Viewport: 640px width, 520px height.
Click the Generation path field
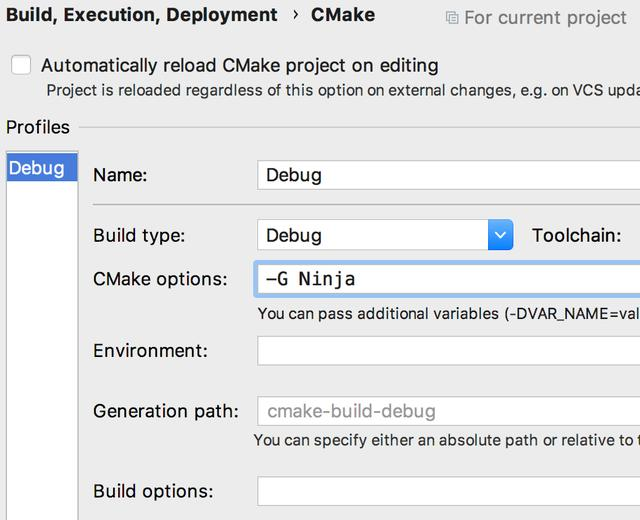[x=449, y=411]
